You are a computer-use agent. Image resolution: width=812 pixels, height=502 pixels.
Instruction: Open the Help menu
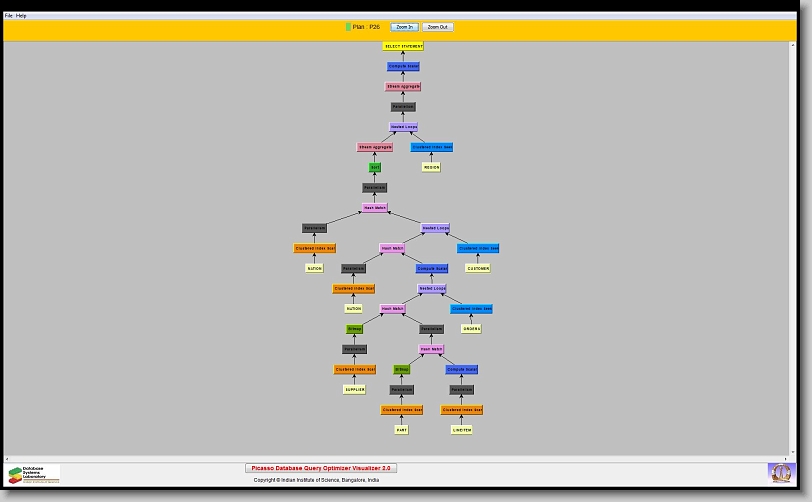click(22, 16)
